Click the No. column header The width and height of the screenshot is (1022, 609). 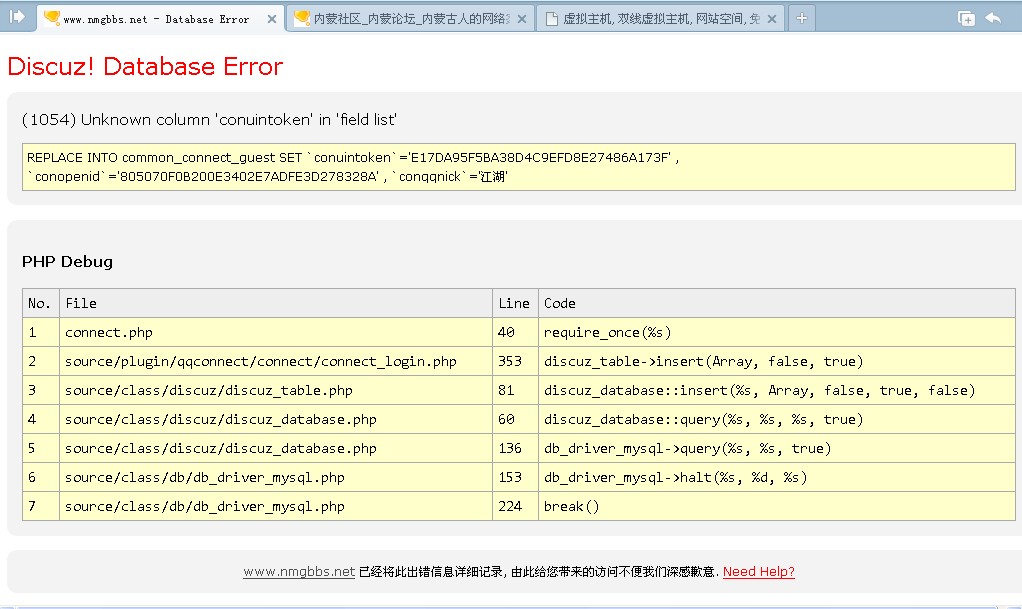(41, 303)
